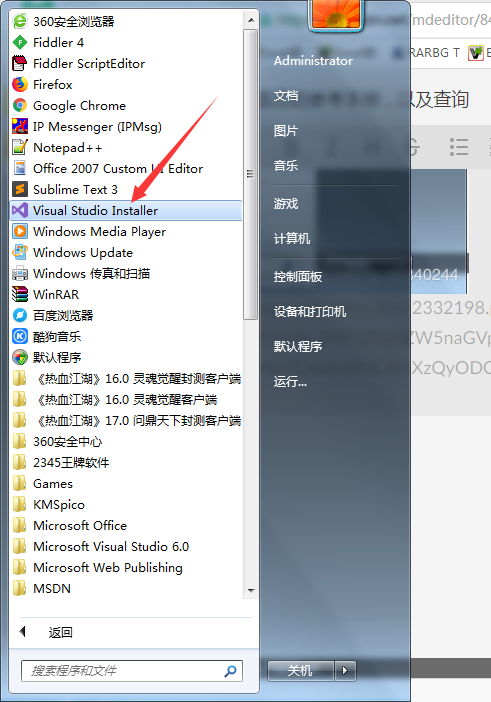Click the 关机 shutdown button
The width and height of the screenshot is (491, 702).
(301, 671)
